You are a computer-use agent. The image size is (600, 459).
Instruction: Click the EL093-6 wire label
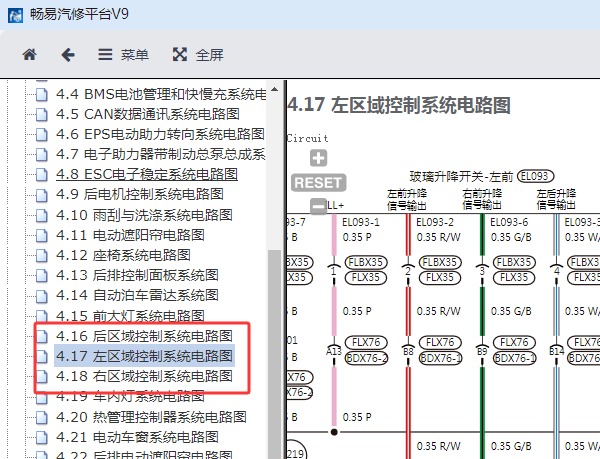(509, 222)
